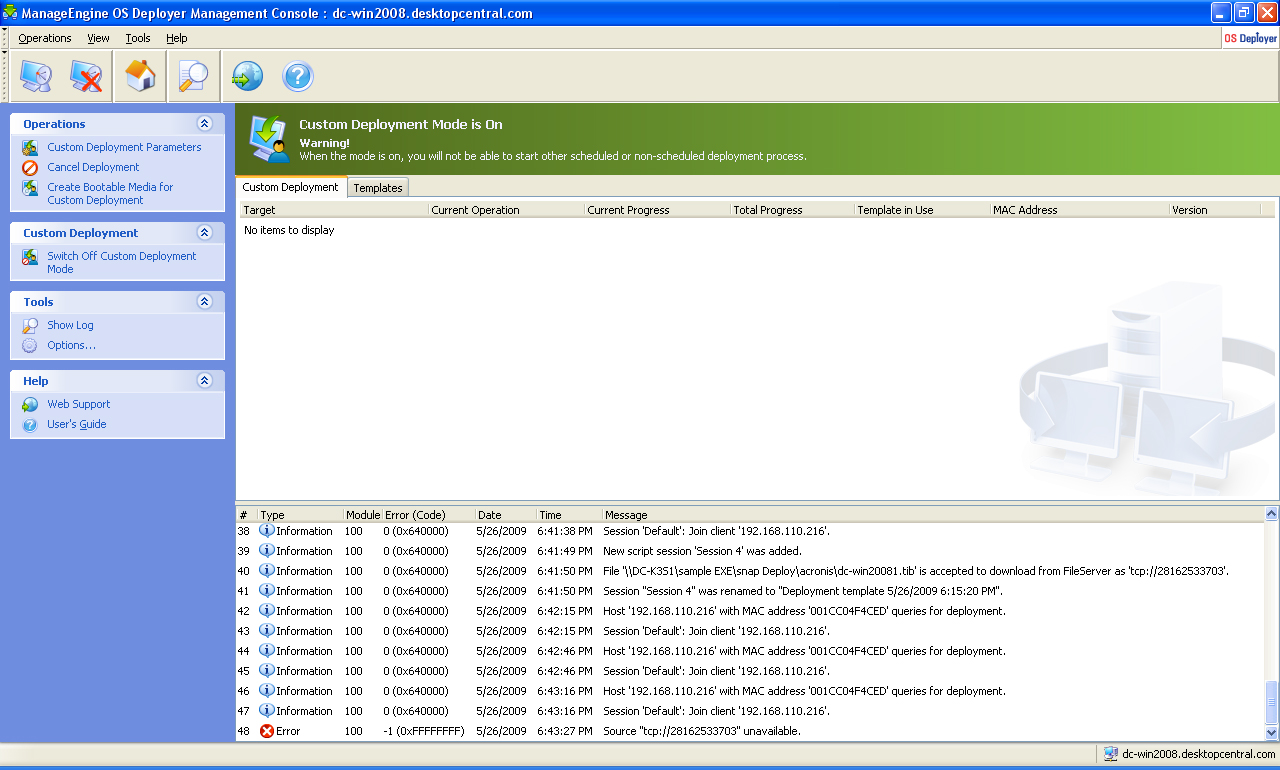Click the Information icon in log row 40

point(267,571)
